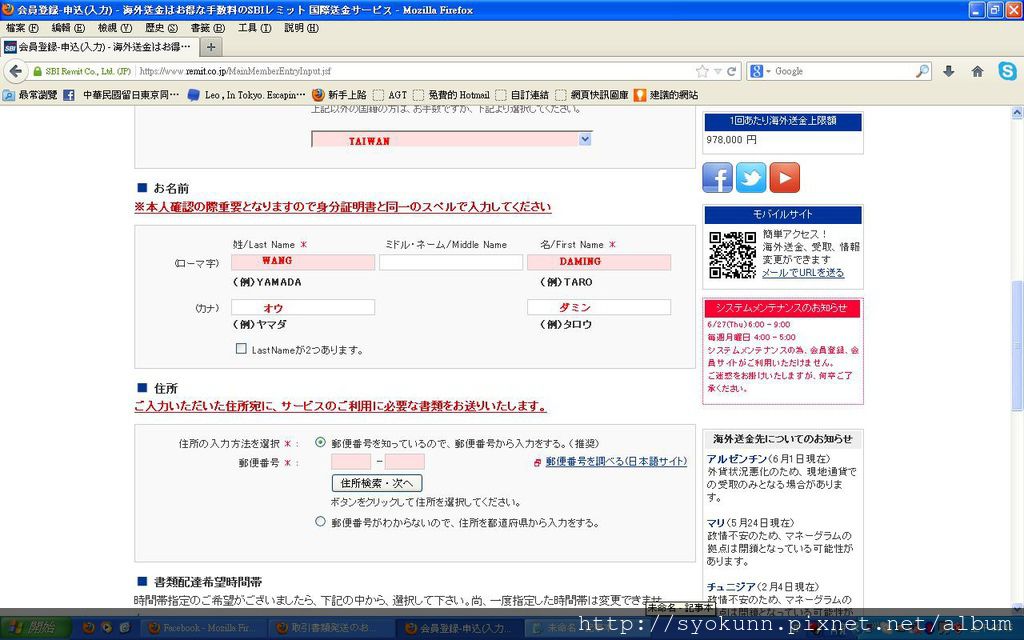Open the 歷史 menu

[161, 28]
